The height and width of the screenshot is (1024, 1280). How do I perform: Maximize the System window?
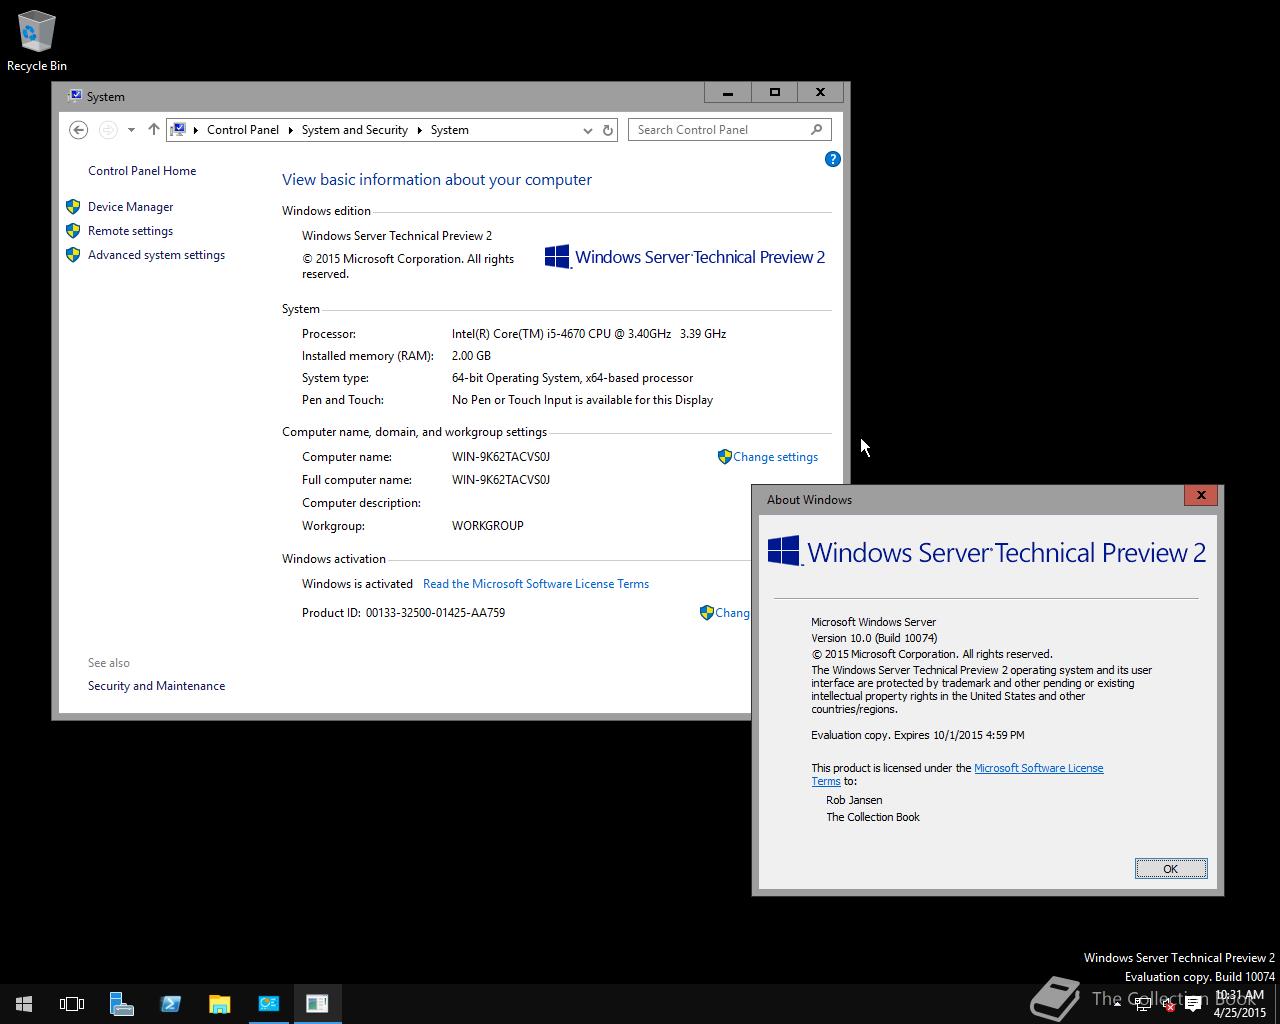pos(774,92)
